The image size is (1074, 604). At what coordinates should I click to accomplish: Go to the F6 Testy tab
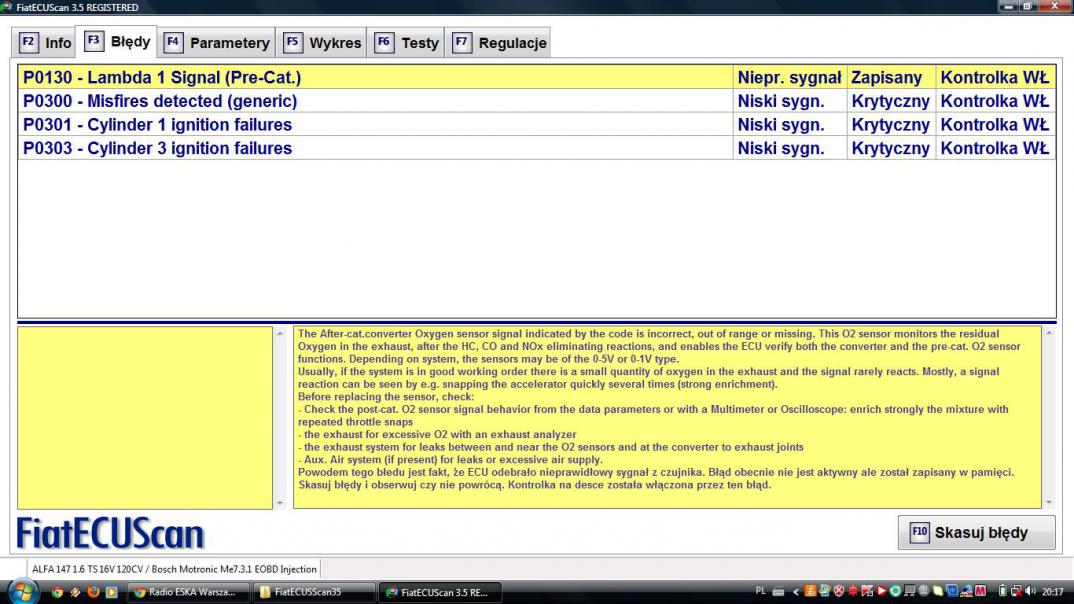click(406, 42)
